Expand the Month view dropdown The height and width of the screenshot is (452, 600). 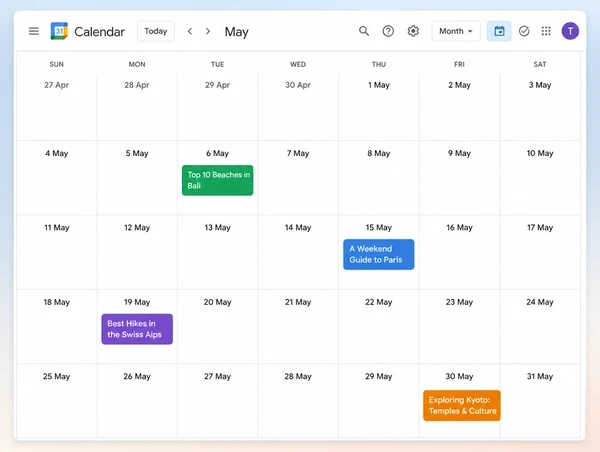(x=456, y=31)
